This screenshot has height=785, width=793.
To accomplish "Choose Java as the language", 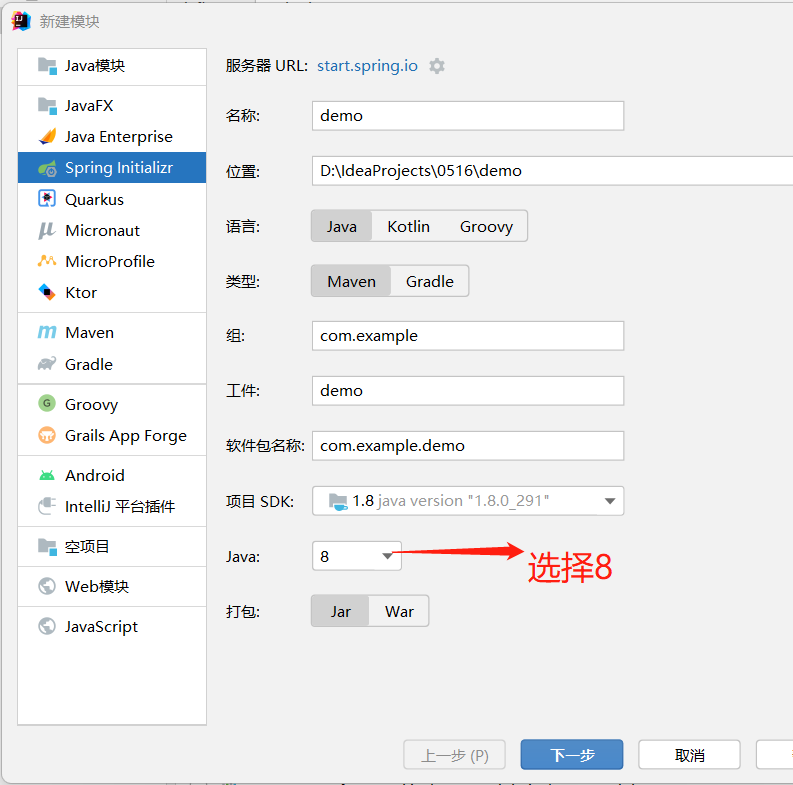I will pos(341,226).
